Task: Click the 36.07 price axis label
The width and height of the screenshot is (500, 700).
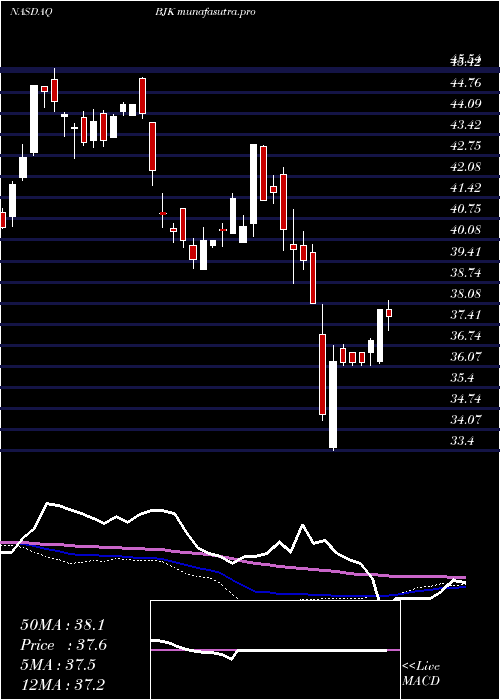Action: 466,357
